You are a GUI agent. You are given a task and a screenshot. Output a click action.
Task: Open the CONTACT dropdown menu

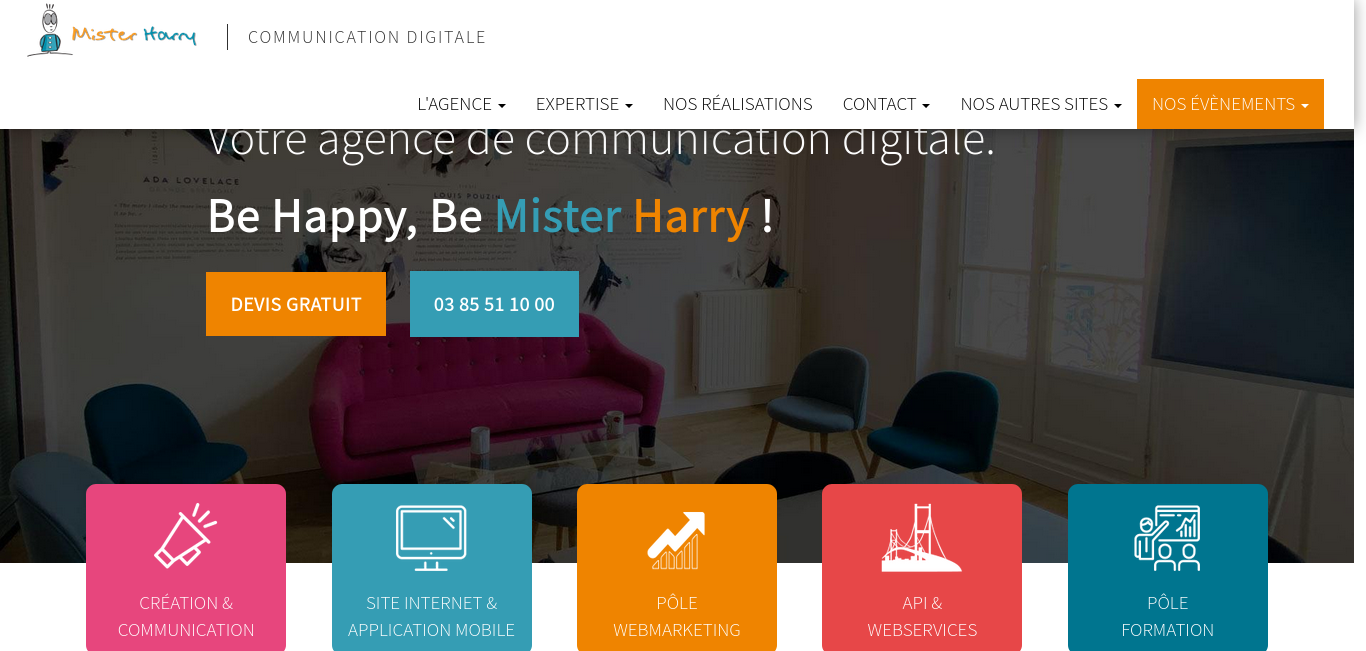pyautogui.click(x=886, y=104)
